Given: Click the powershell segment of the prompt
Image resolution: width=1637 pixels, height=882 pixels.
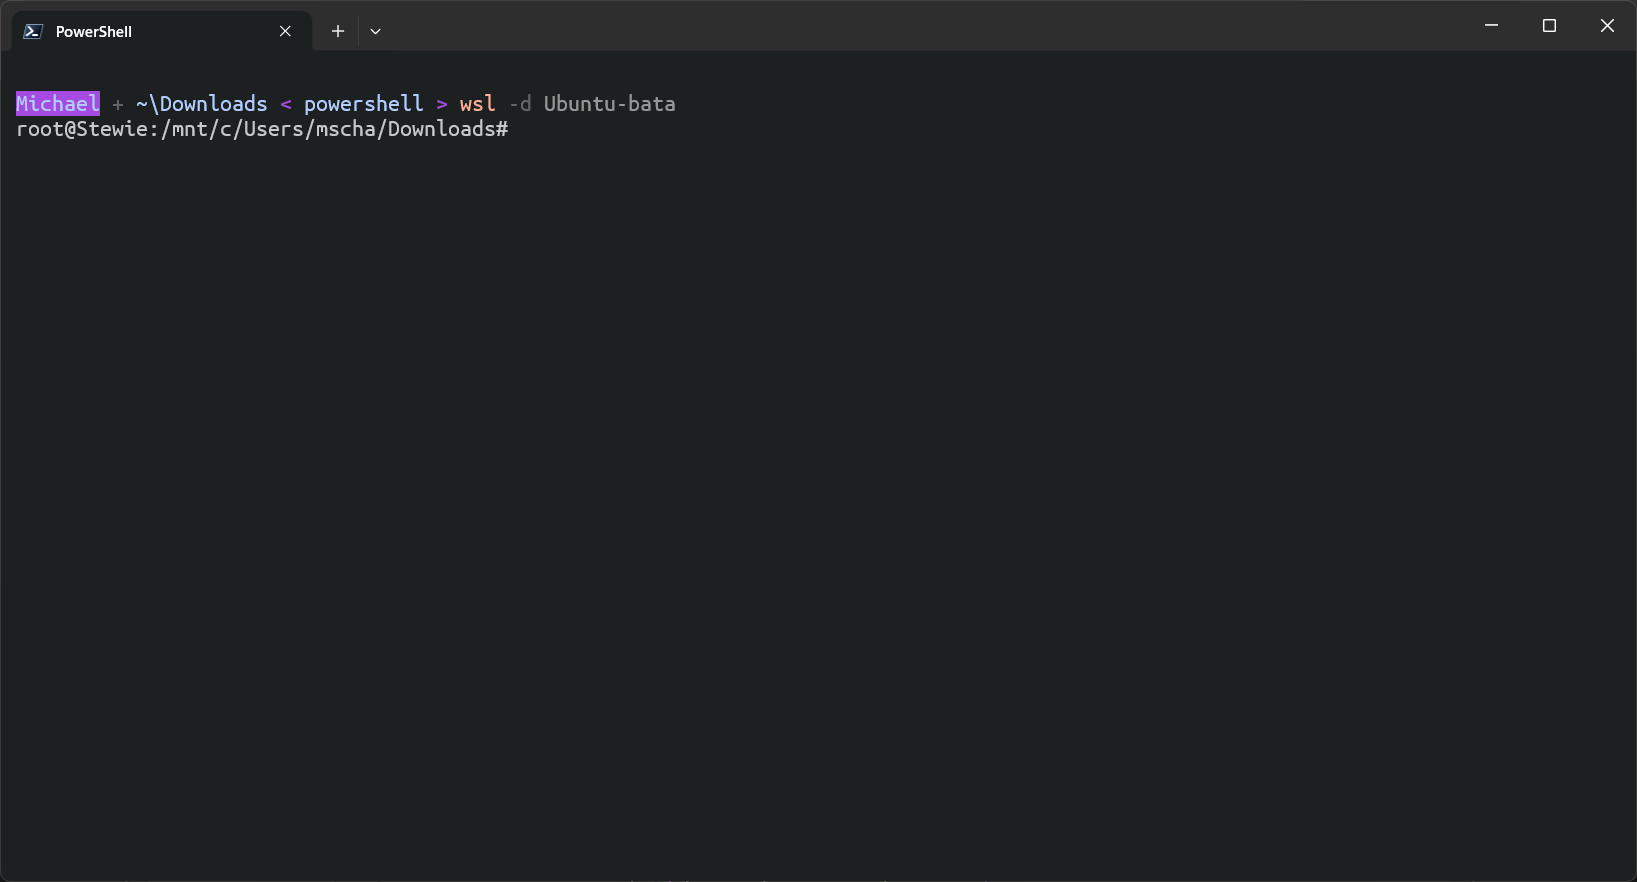Looking at the screenshot, I should [x=363, y=103].
